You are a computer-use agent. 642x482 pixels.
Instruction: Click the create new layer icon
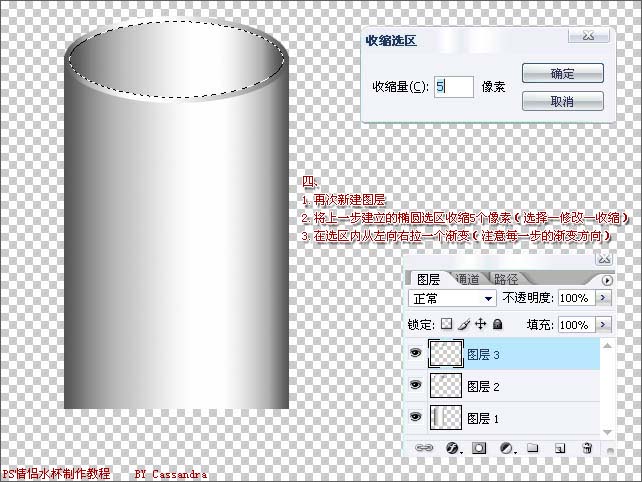560,448
